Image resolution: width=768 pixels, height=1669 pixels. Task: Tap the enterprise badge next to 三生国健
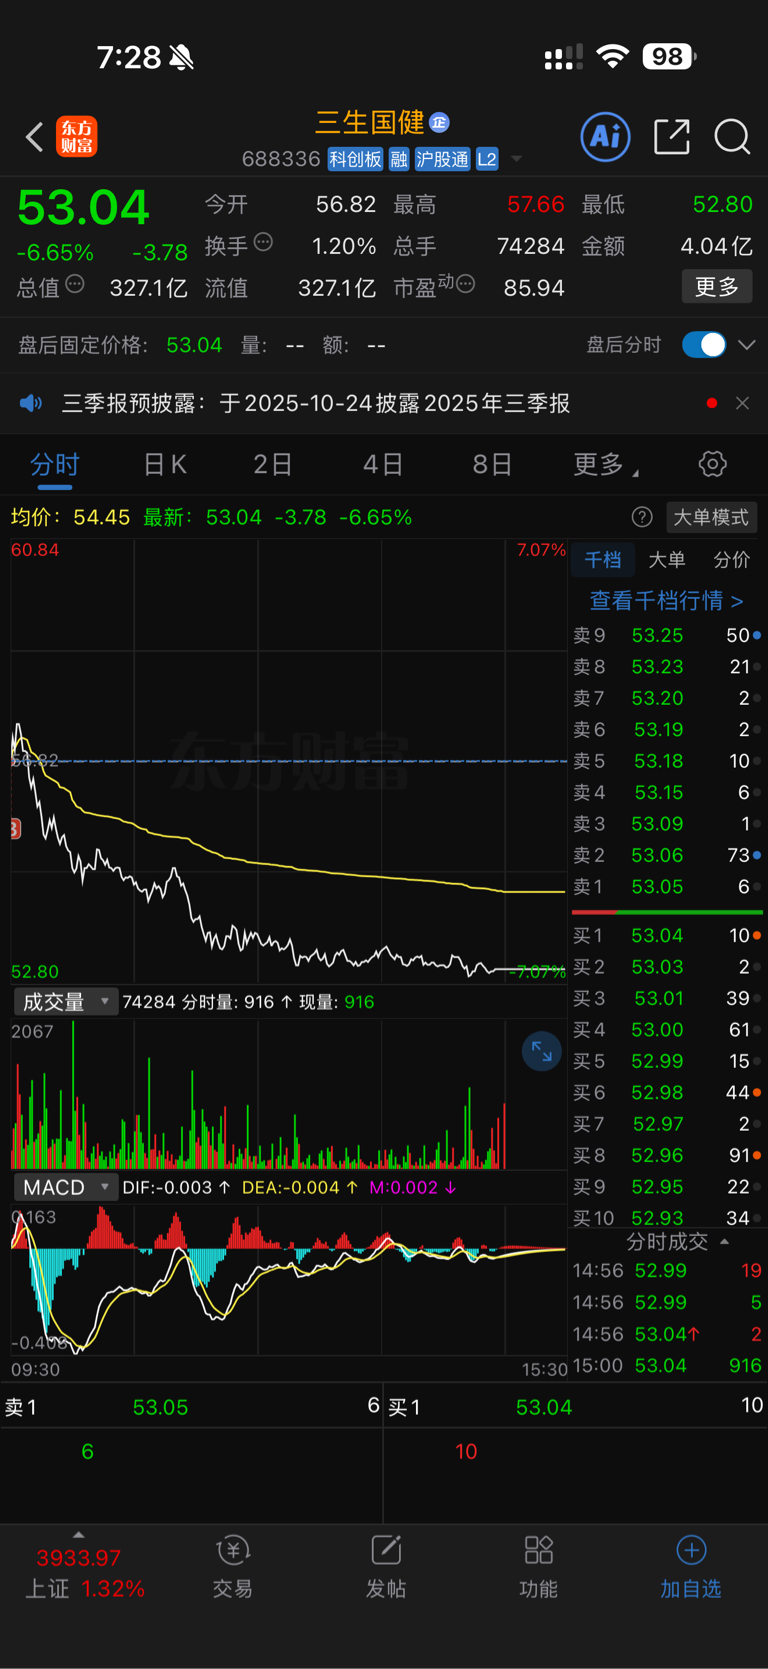439,122
